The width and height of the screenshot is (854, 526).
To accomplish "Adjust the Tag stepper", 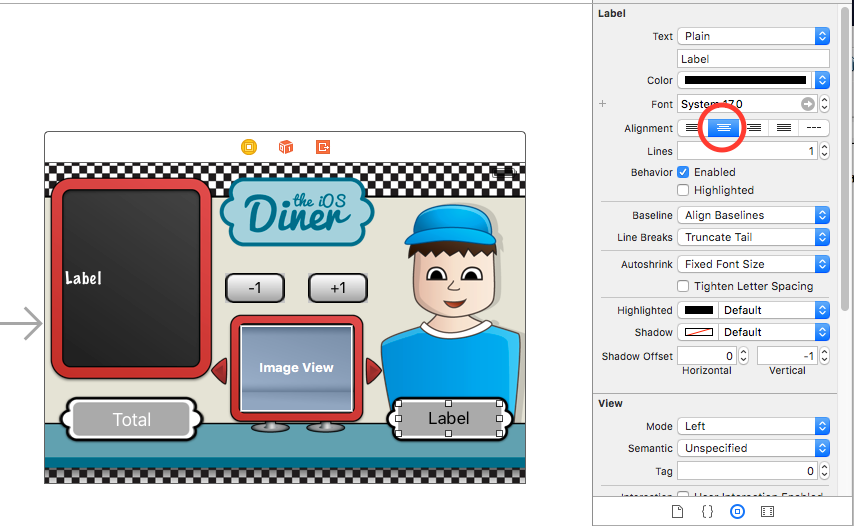I will (x=824, y=471).
